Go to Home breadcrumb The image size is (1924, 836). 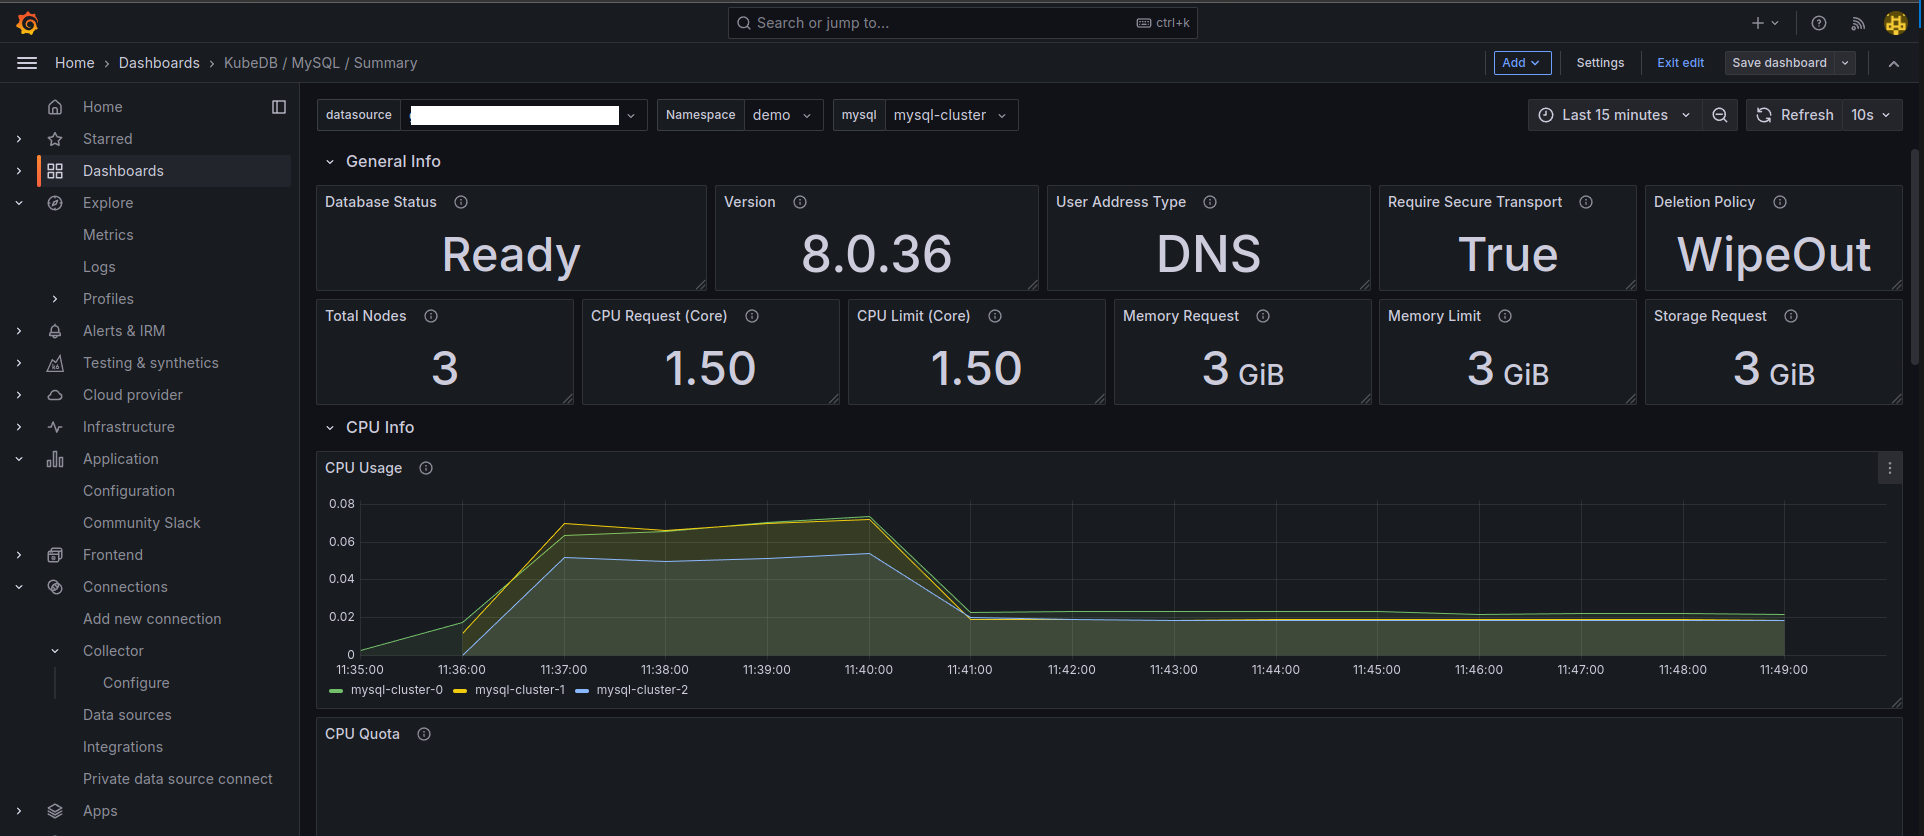[75, 63]
